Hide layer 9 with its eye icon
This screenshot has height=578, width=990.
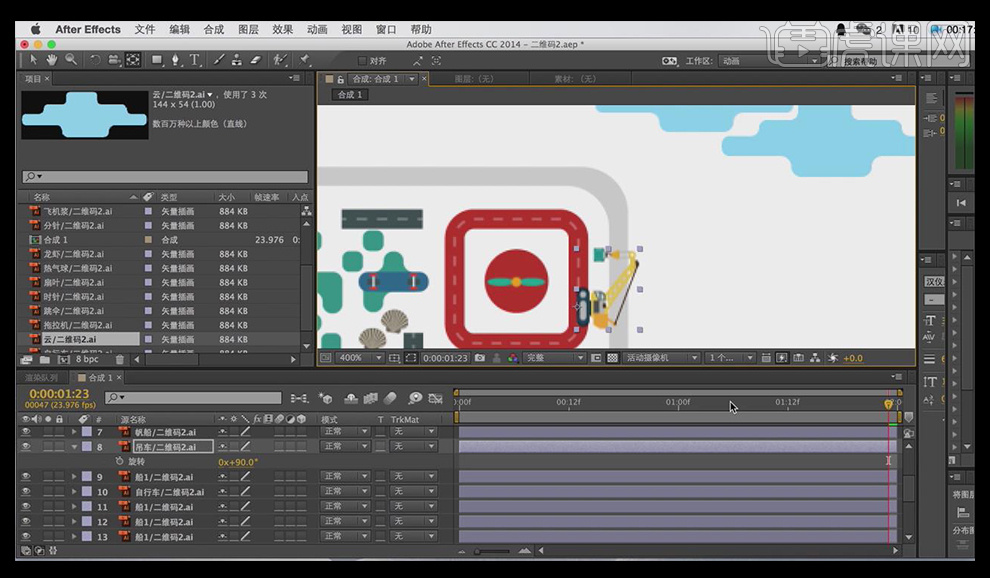pos(25,477)
